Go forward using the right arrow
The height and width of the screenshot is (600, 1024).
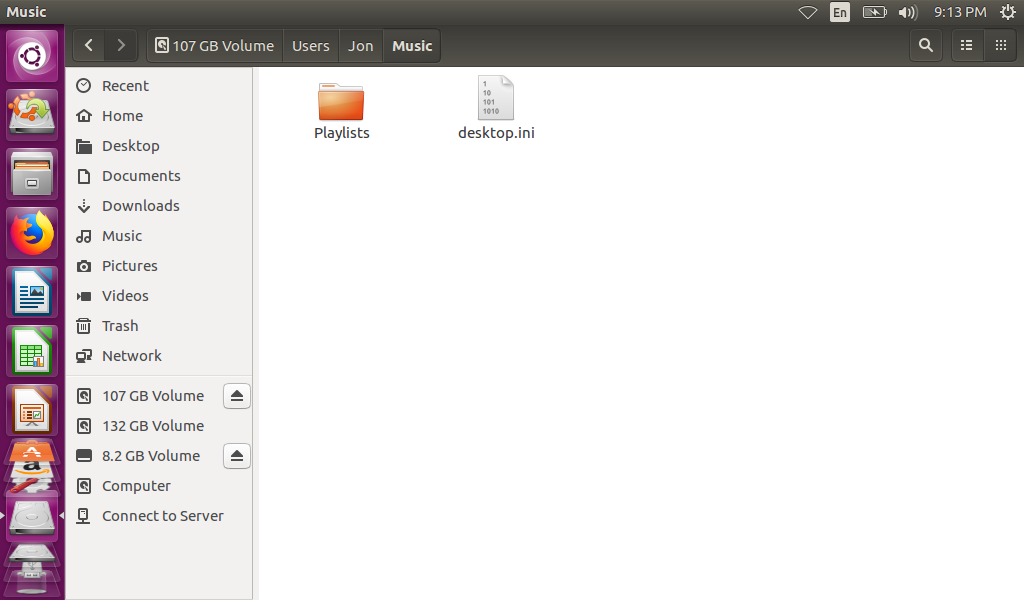[x=121, y=45]
